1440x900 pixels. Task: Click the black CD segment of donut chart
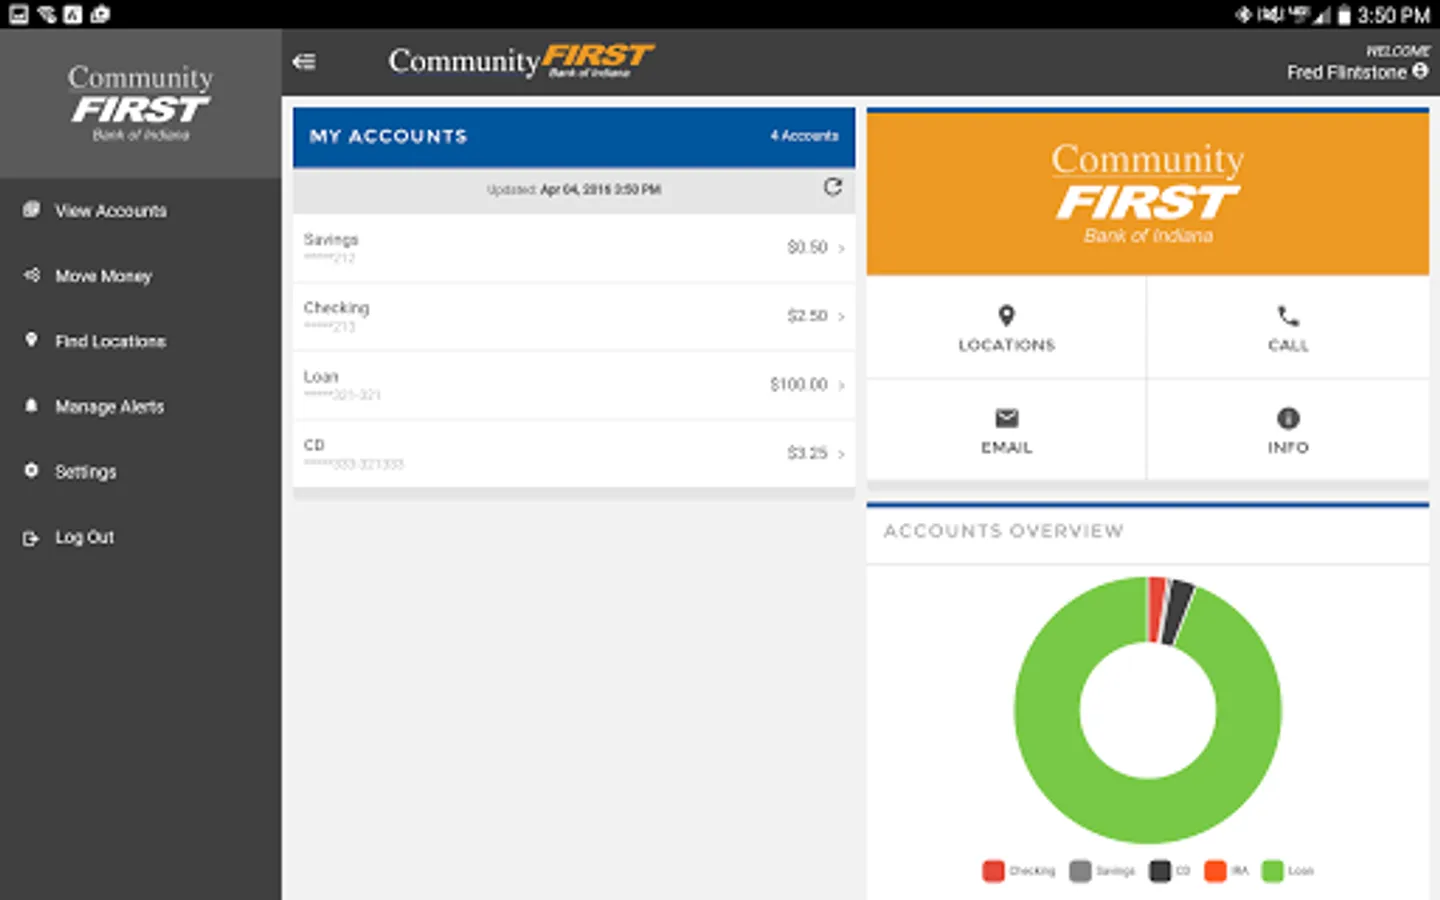click(1179, 612)
